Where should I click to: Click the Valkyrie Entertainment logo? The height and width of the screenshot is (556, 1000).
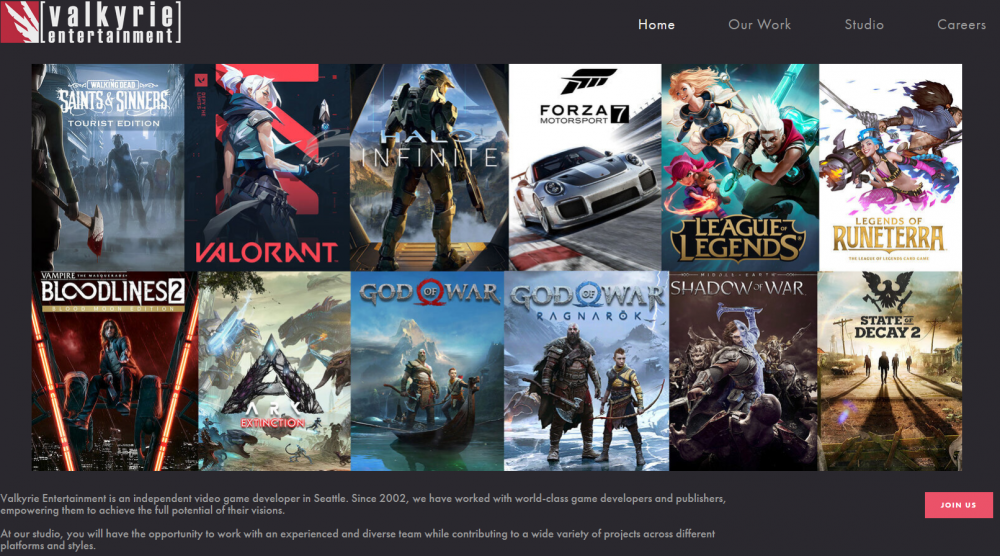point(91,23)
